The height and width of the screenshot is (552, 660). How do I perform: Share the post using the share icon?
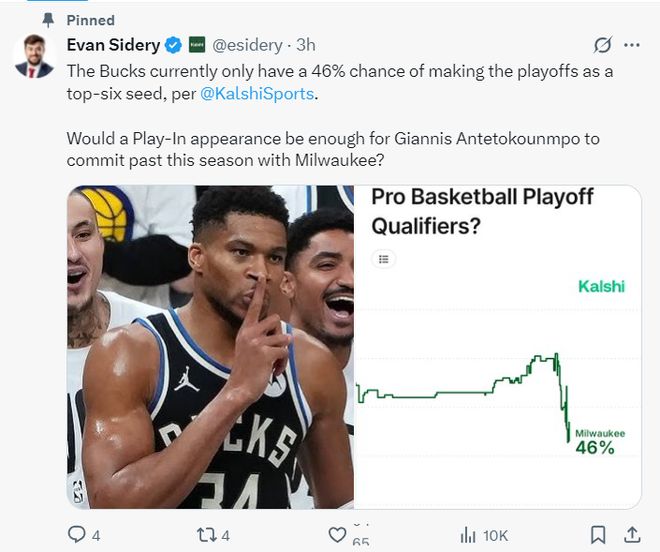pos(632,535)
